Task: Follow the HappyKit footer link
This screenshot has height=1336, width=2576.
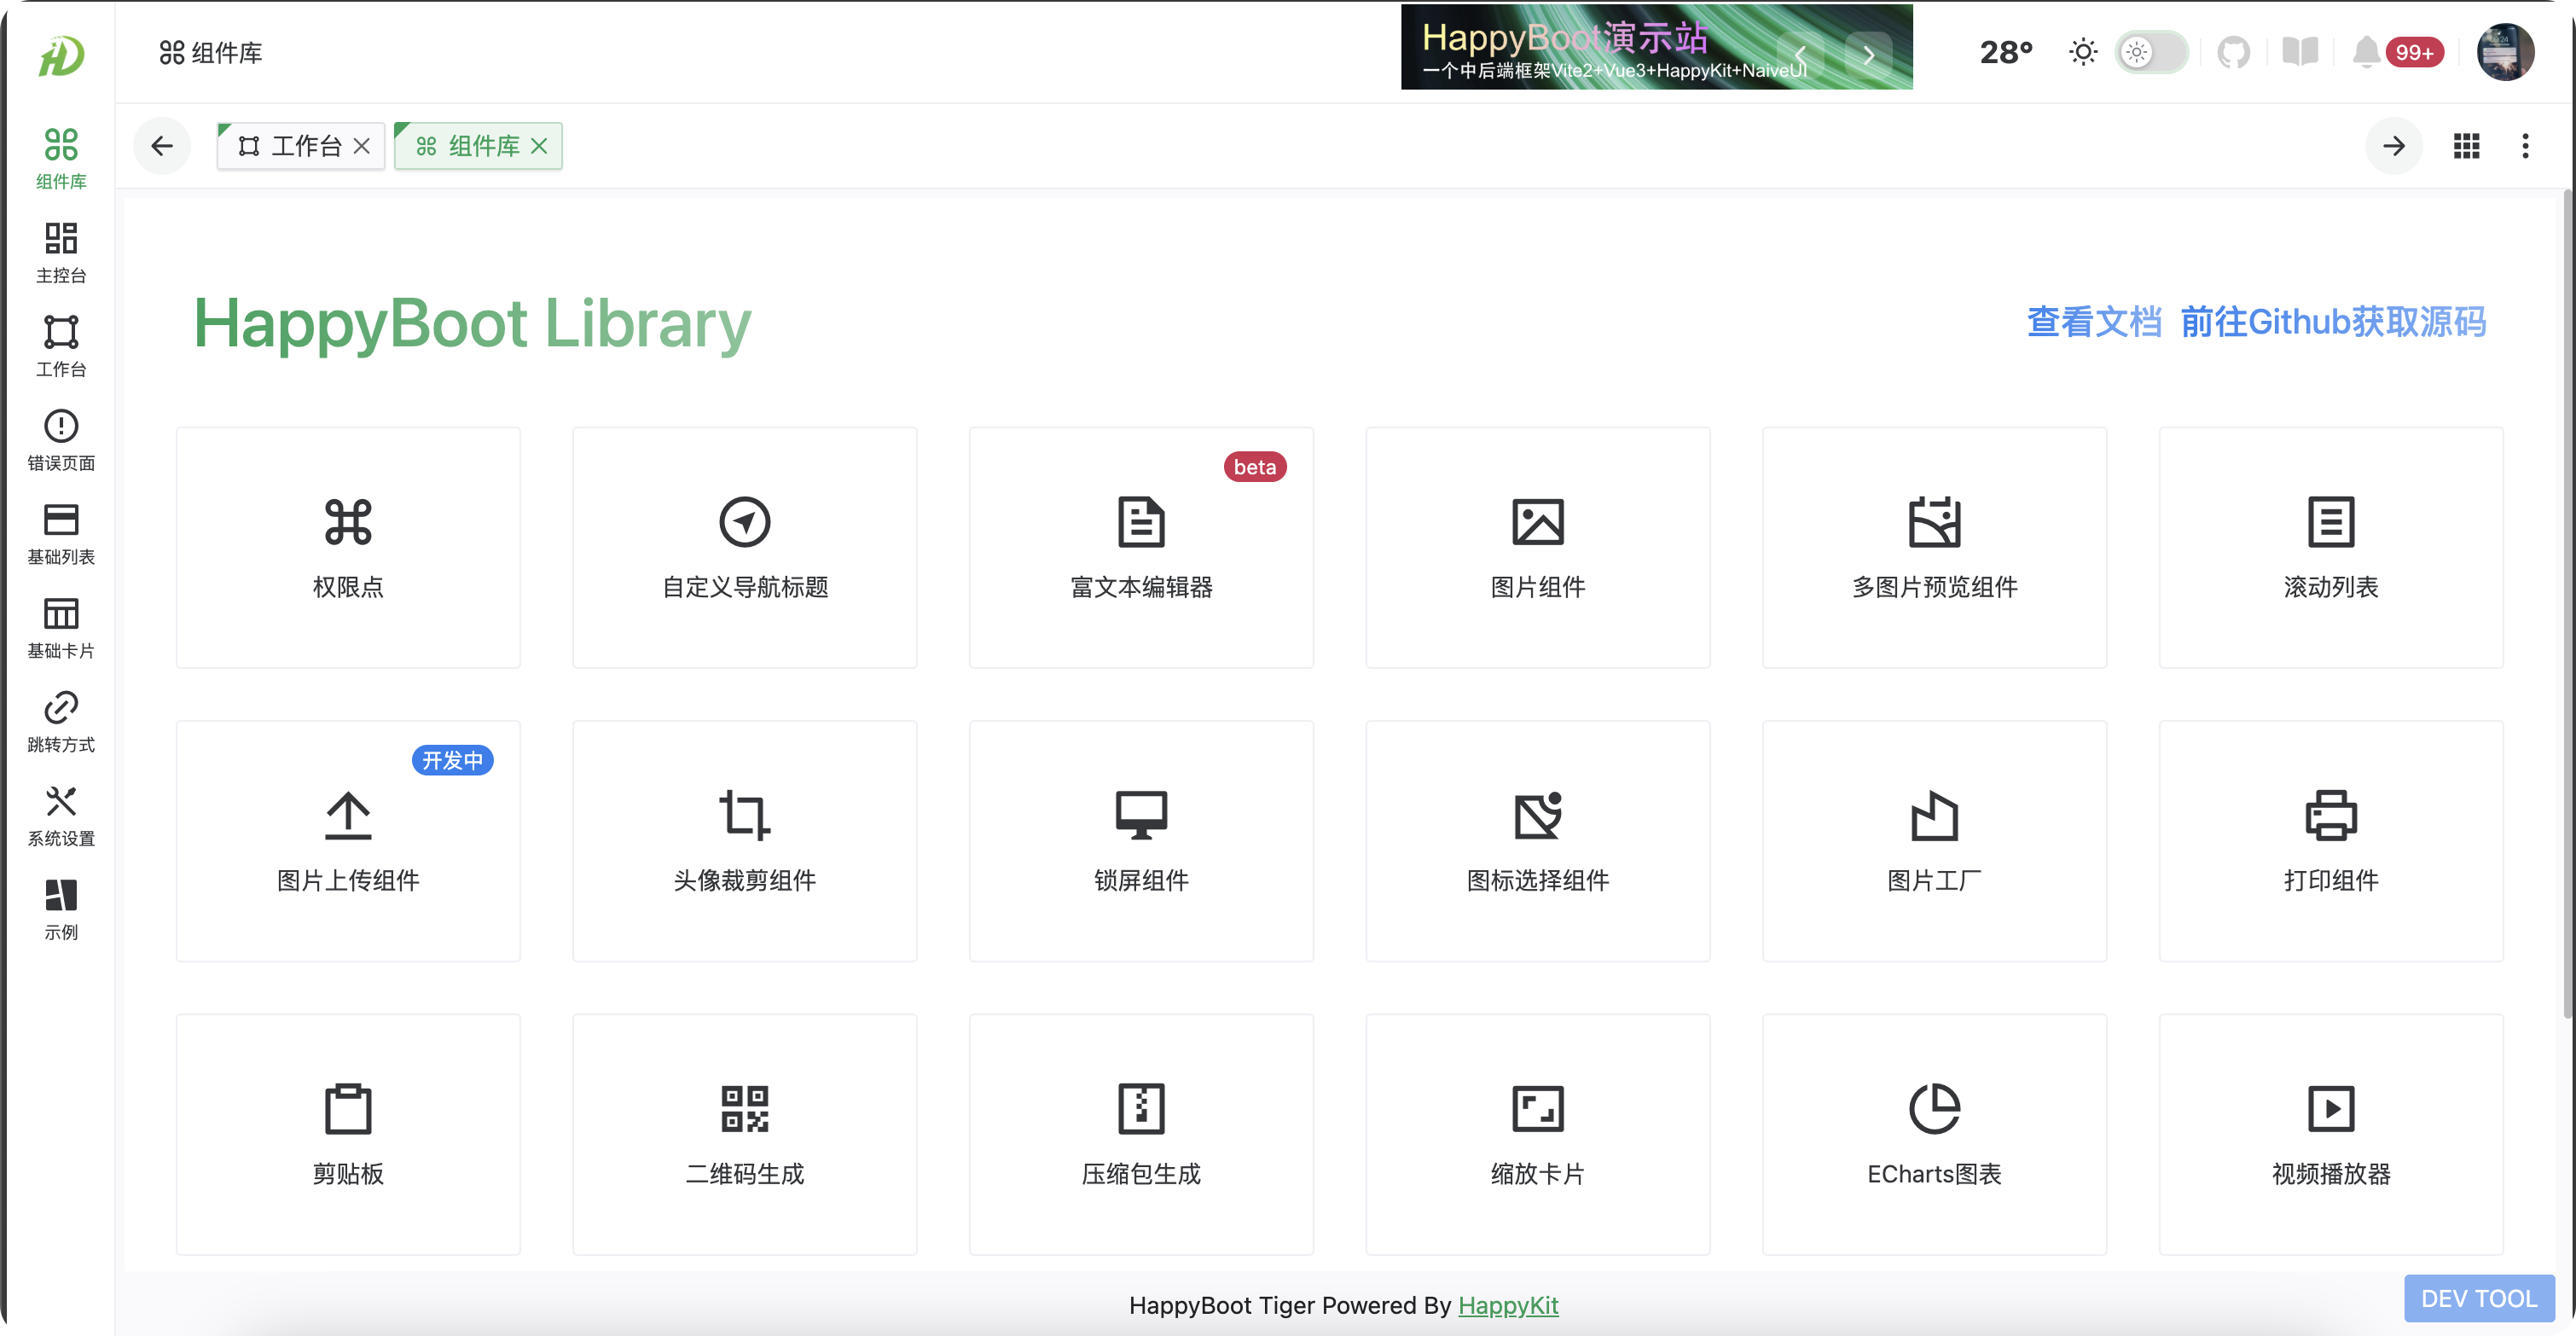Action: 1507,1305
